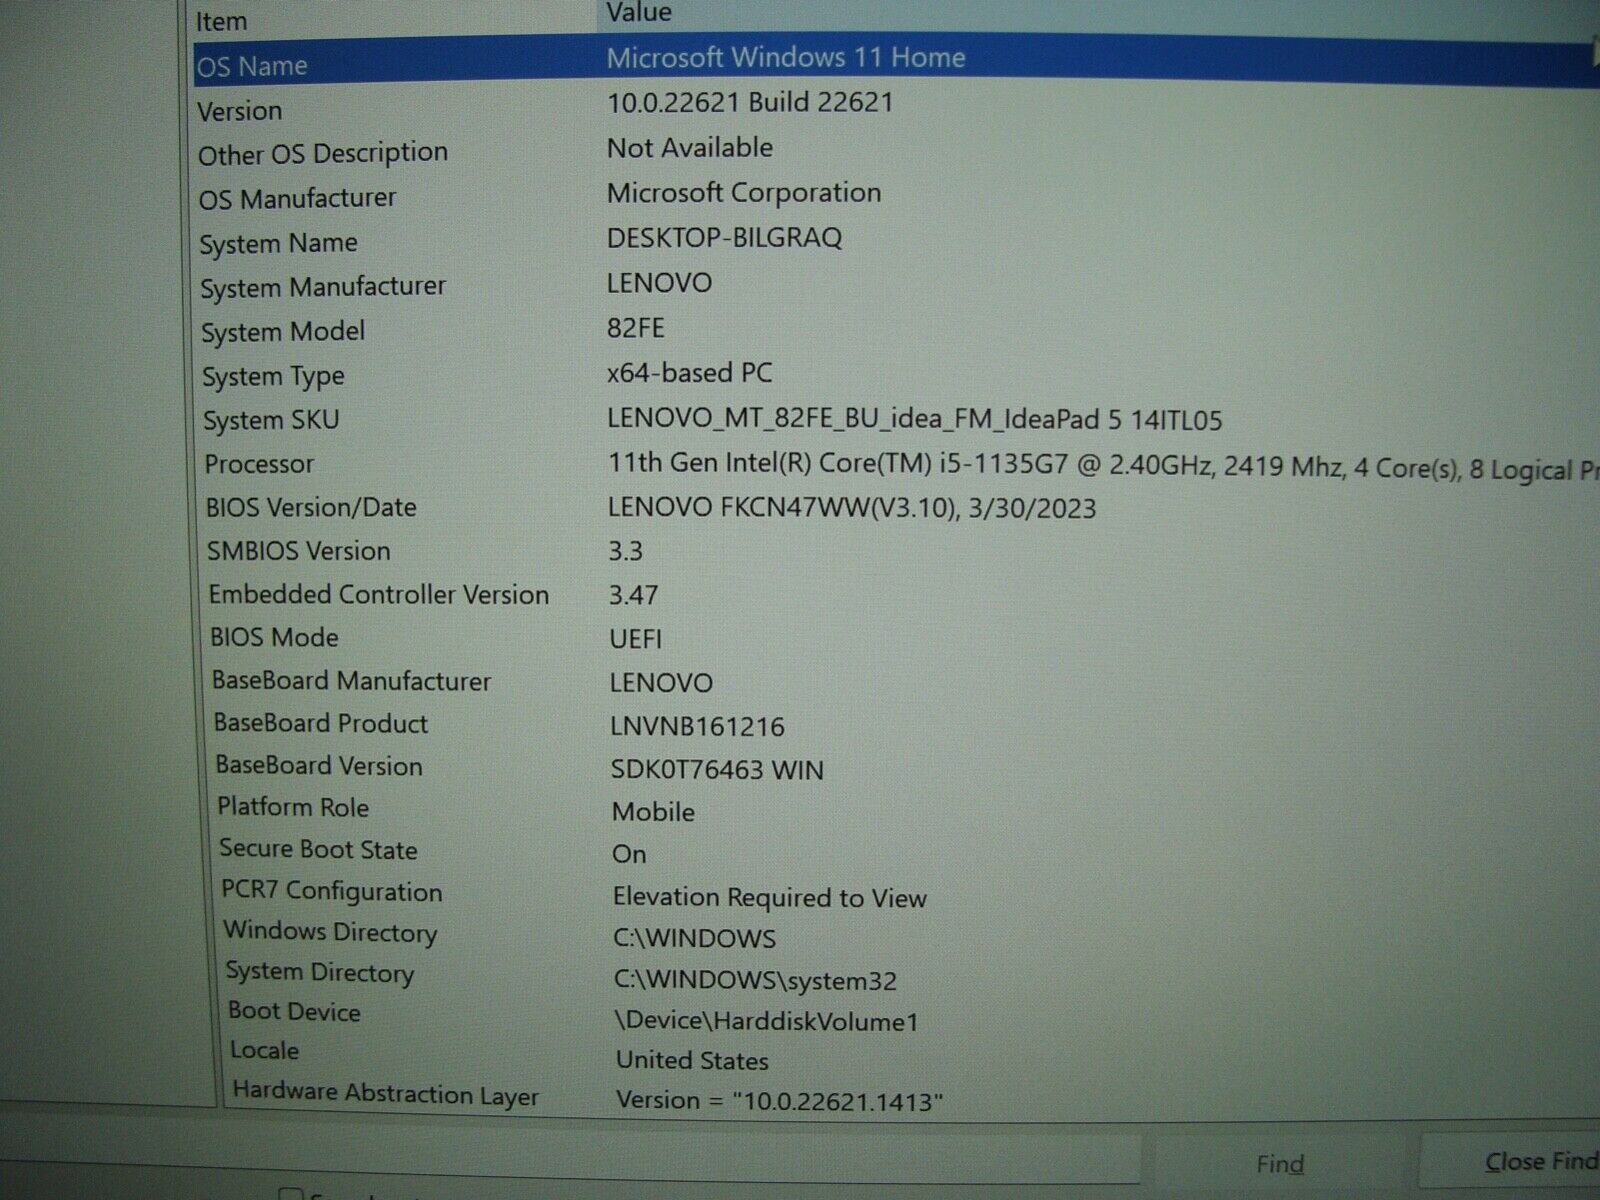Click the i5-1135G7 processor value
This screenshot has width=1600, height=1200.
(x=1103, y=466)
